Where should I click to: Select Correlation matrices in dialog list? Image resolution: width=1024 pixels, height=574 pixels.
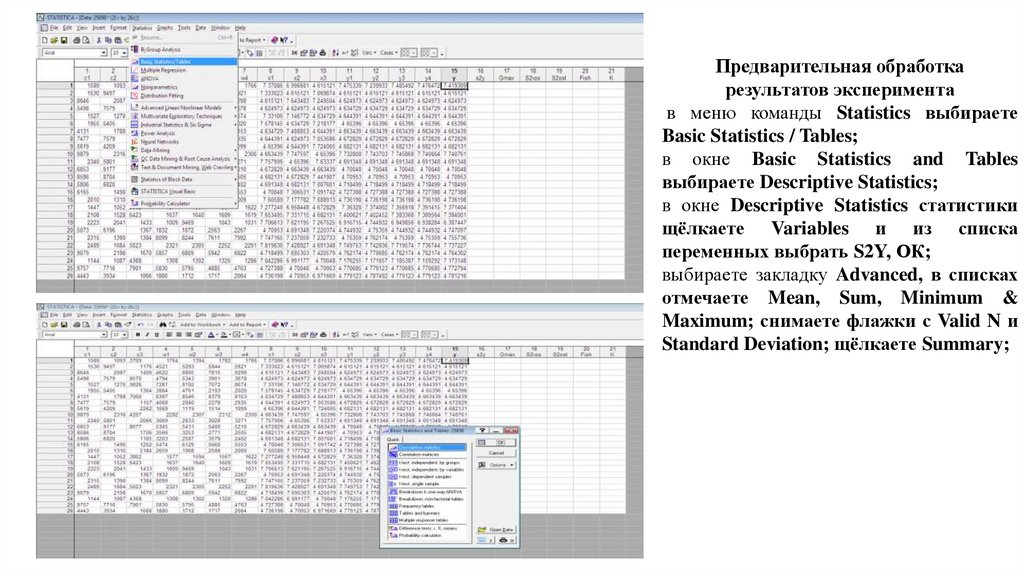[x=428, y=454]
